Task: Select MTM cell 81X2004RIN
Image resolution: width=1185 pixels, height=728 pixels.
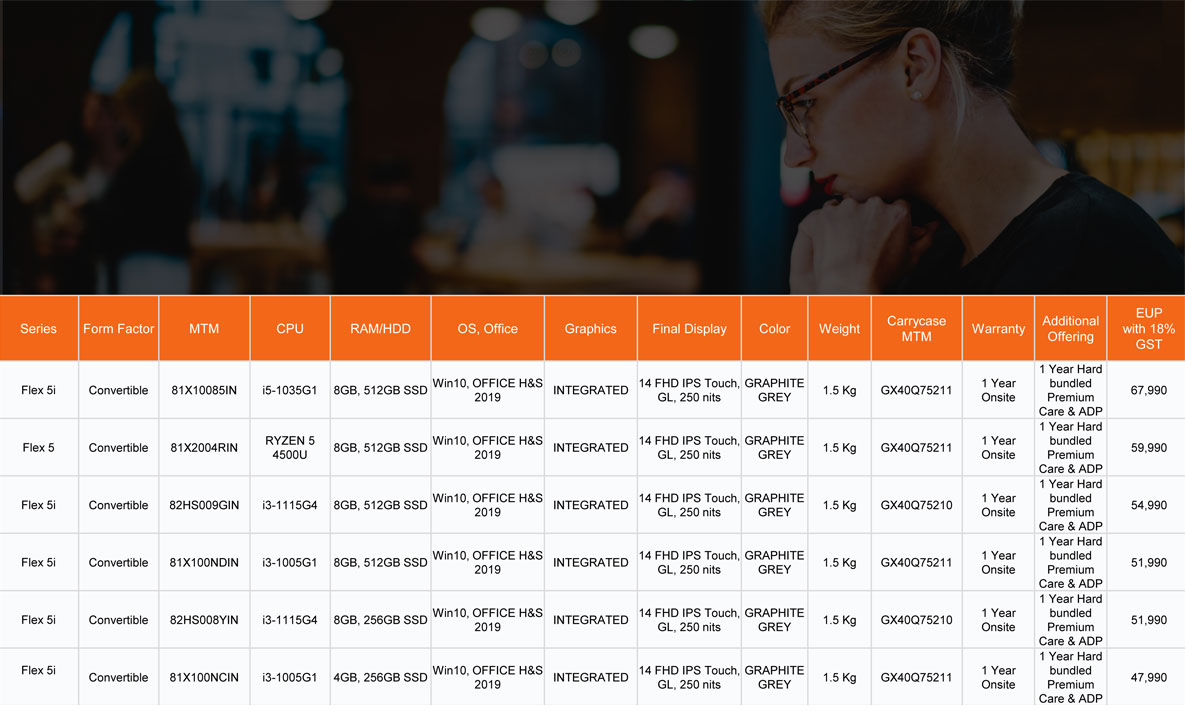Action: pyautogui.click(x=204, y=448)
